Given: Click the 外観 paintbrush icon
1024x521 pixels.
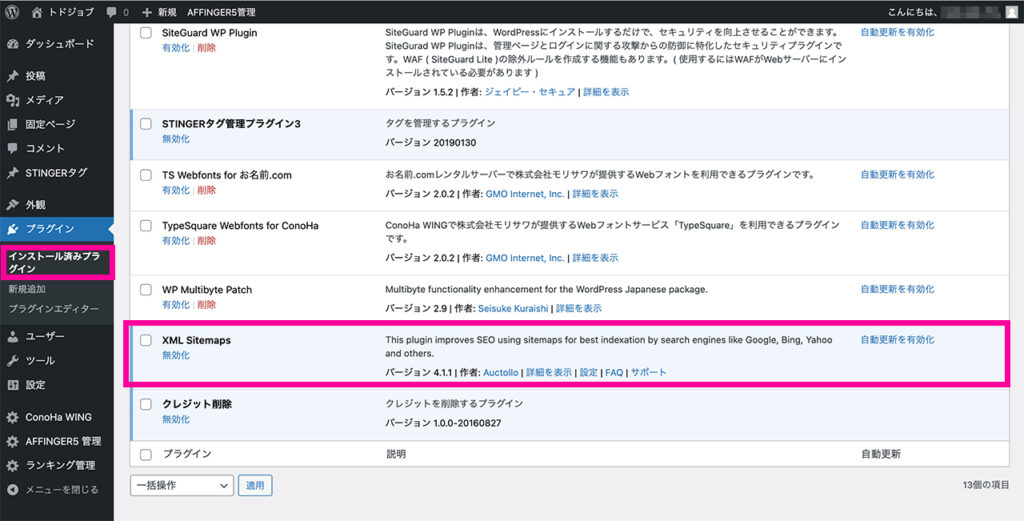Looking at the screenshot, I should [x=12, y=204].
